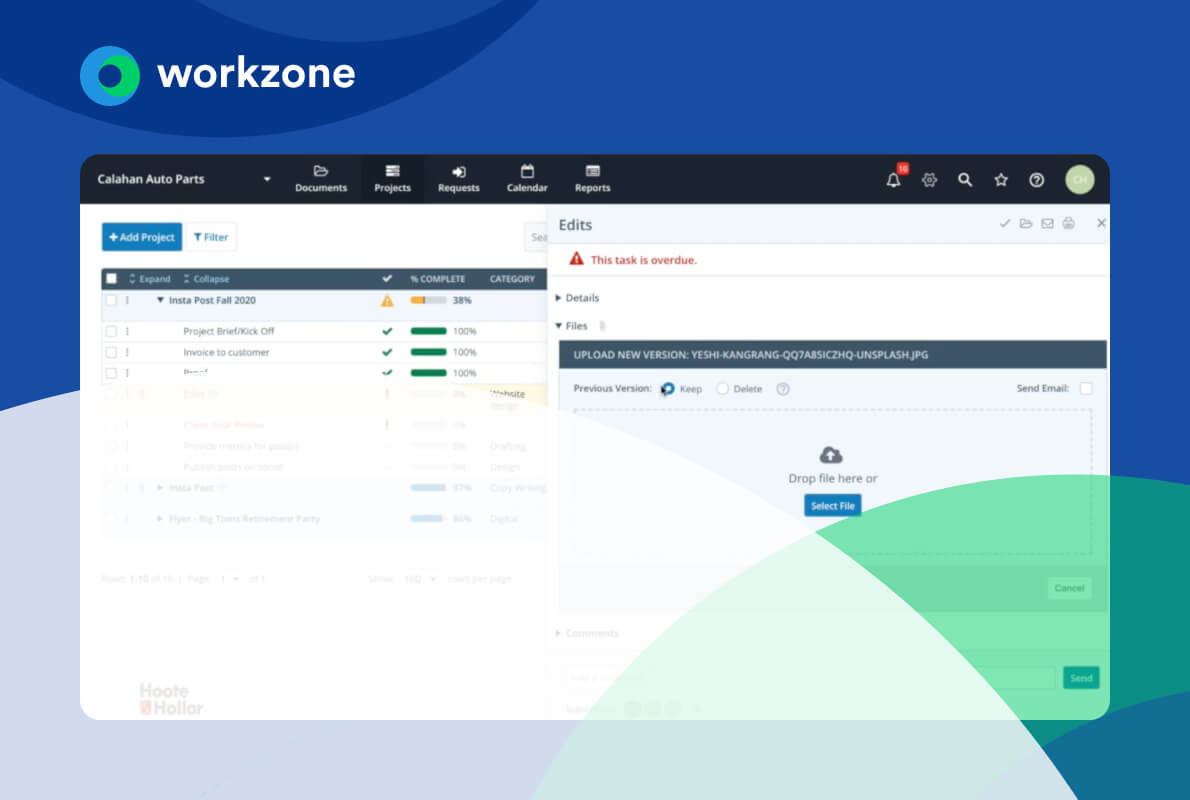Click the Select File upload button
Screen dimensions: 1190x800
tap(832, 505)
